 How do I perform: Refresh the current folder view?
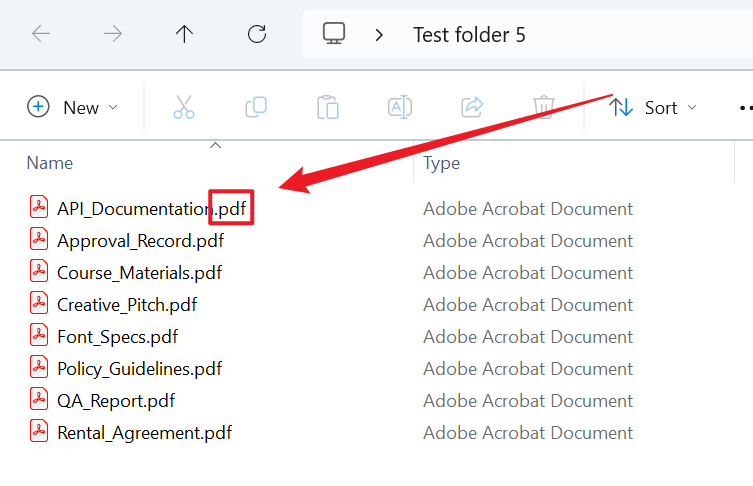pyautogui.click(x=256, y=34)
